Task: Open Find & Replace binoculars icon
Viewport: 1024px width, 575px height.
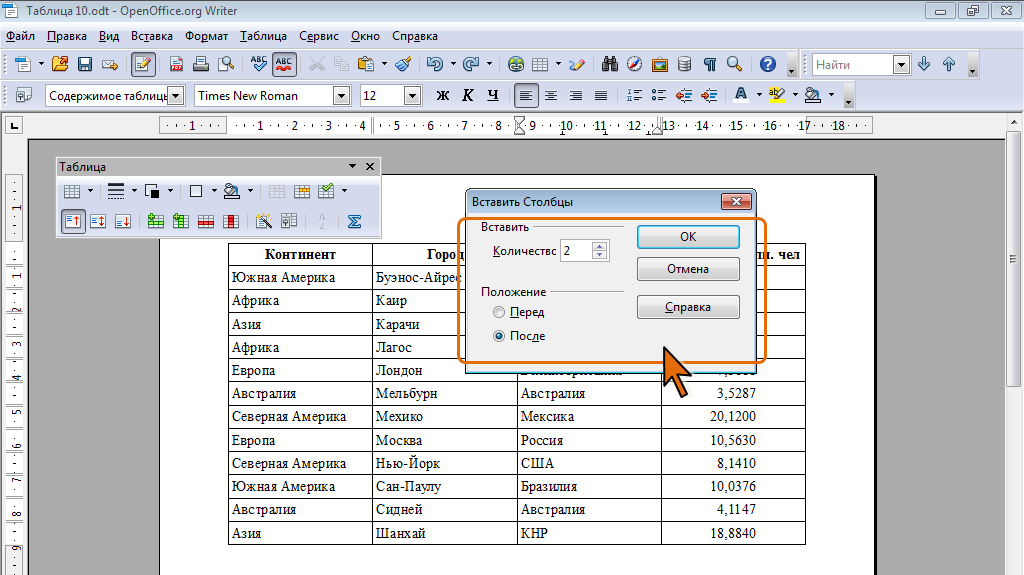Action: tap(610, 64)
